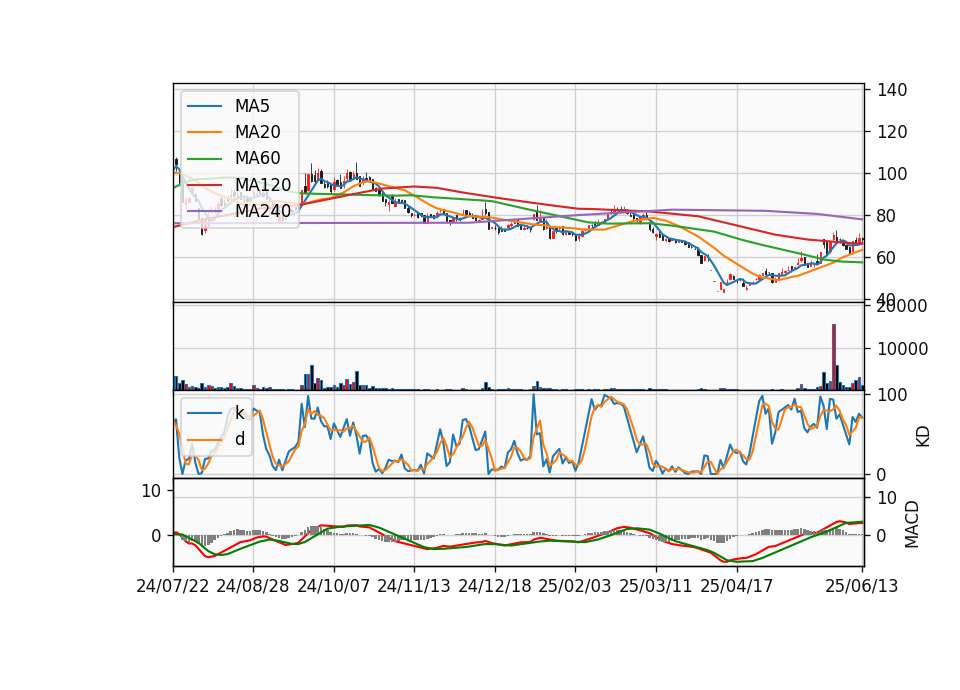Click the MACD axis title
This screenshot has height=690, width=960.
click(912, 524)
